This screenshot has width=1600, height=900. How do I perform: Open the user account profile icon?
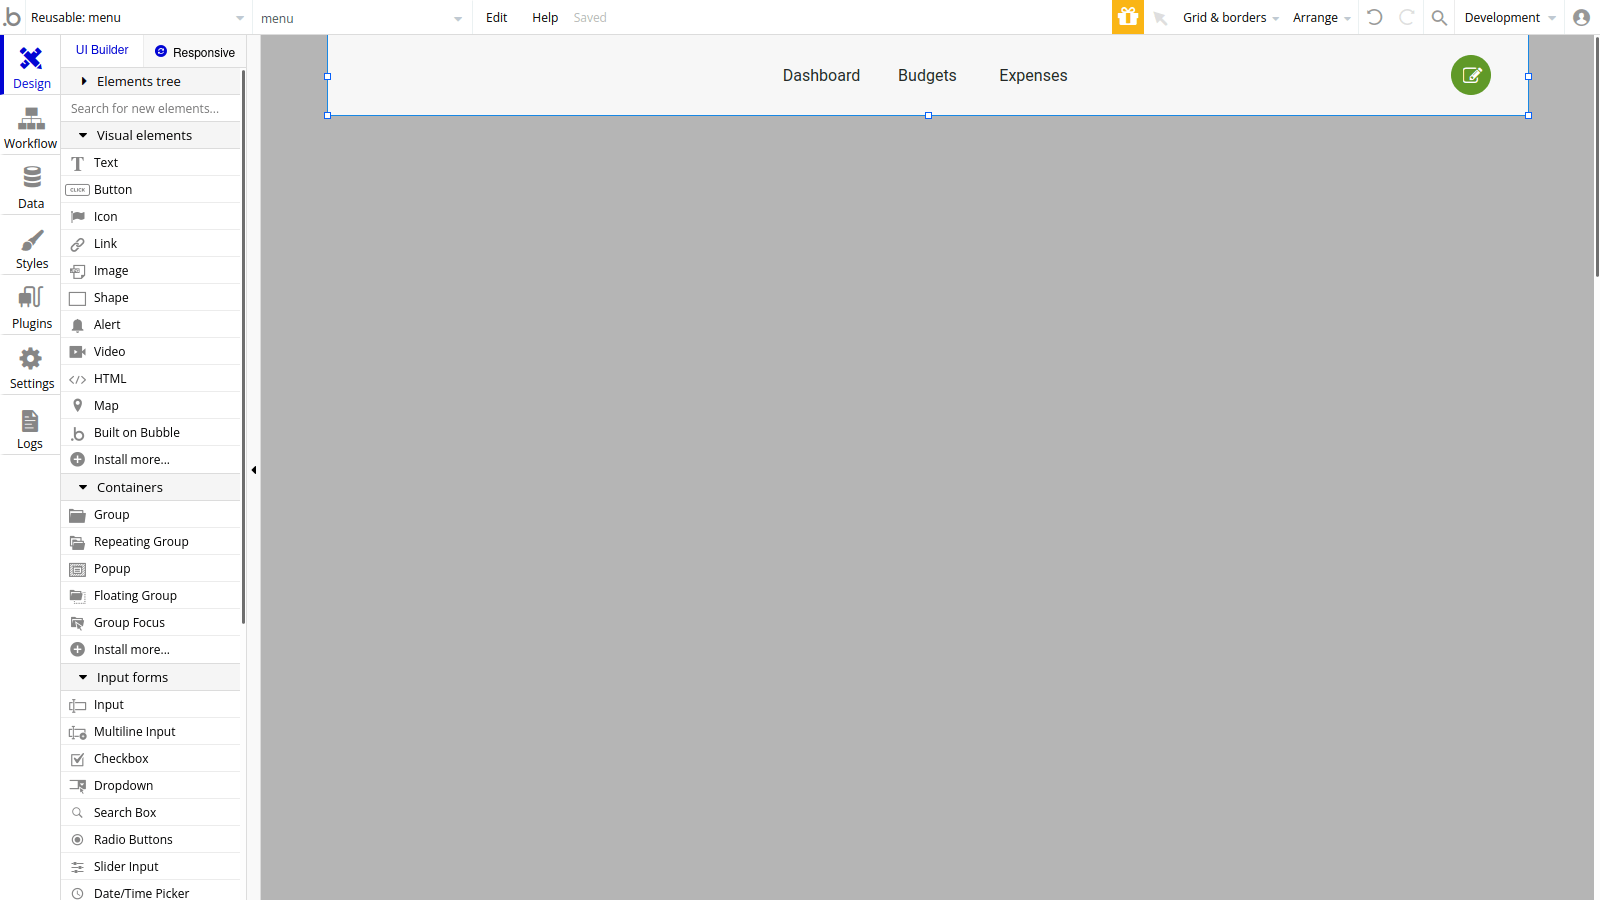(1581, 18)
